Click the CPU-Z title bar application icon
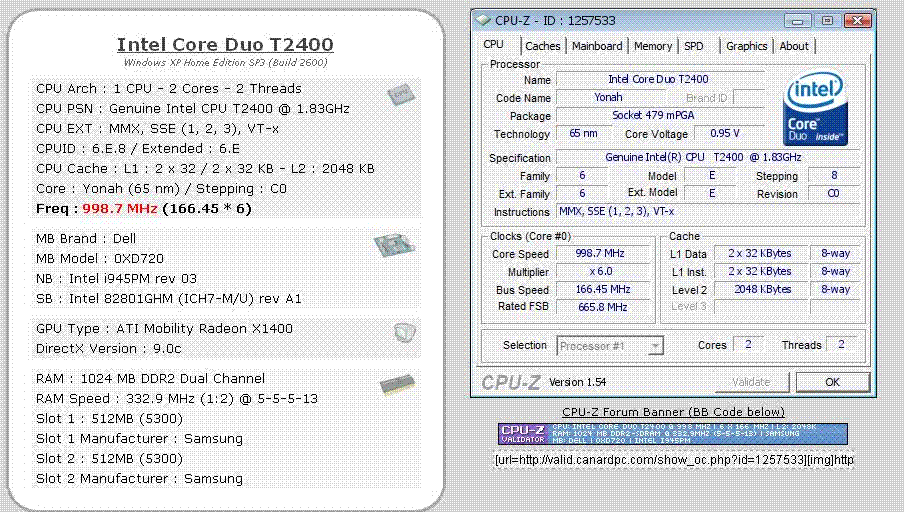Screen dimensions: 907x514 point(484,20)
